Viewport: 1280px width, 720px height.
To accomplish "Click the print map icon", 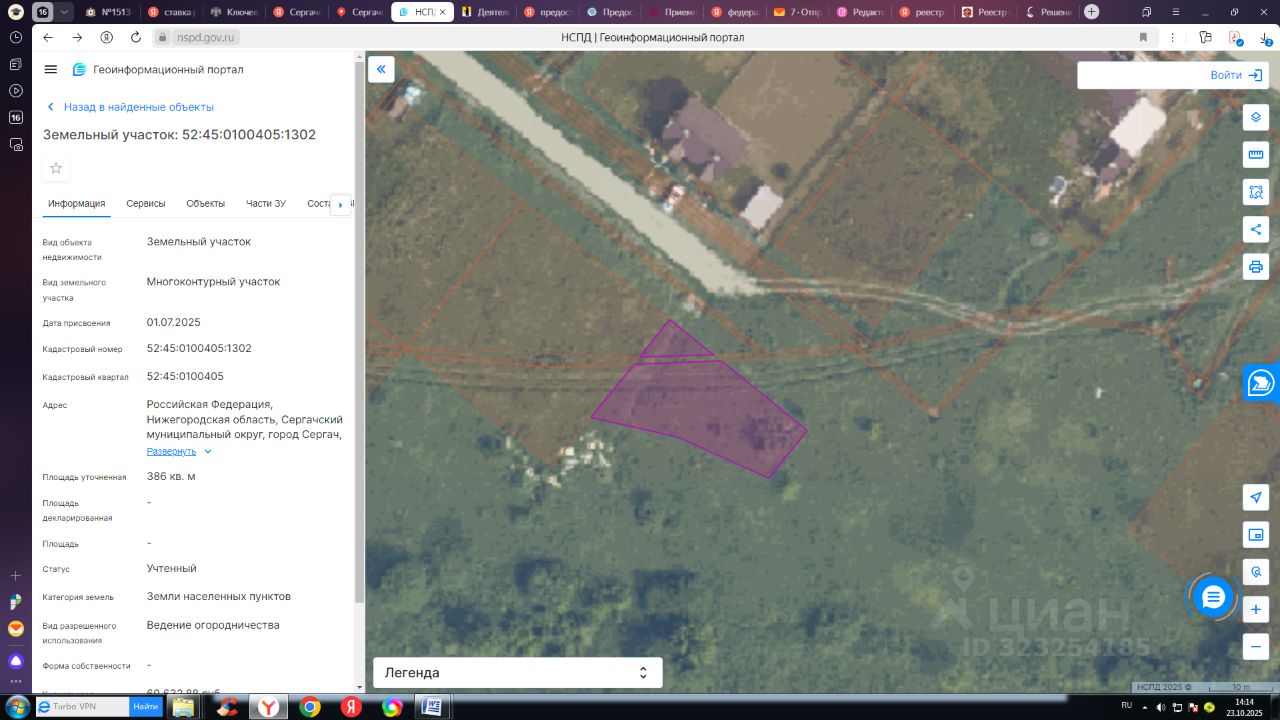I will pos(1256,267).
